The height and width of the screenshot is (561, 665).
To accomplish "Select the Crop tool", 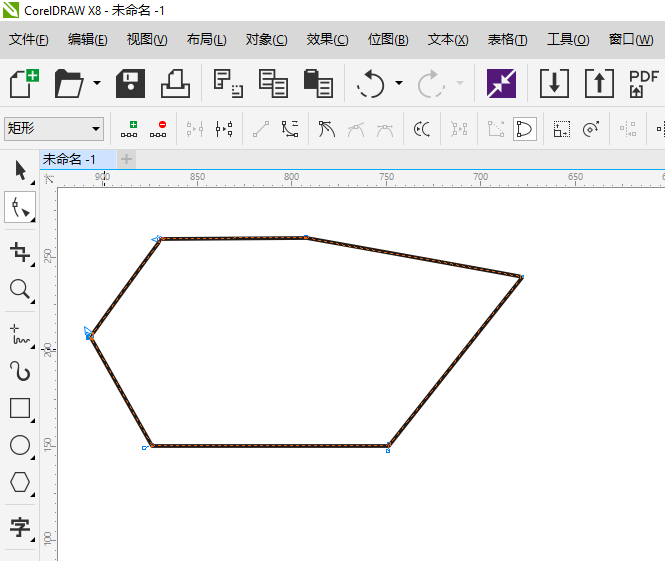I will (x=20, y=251).
